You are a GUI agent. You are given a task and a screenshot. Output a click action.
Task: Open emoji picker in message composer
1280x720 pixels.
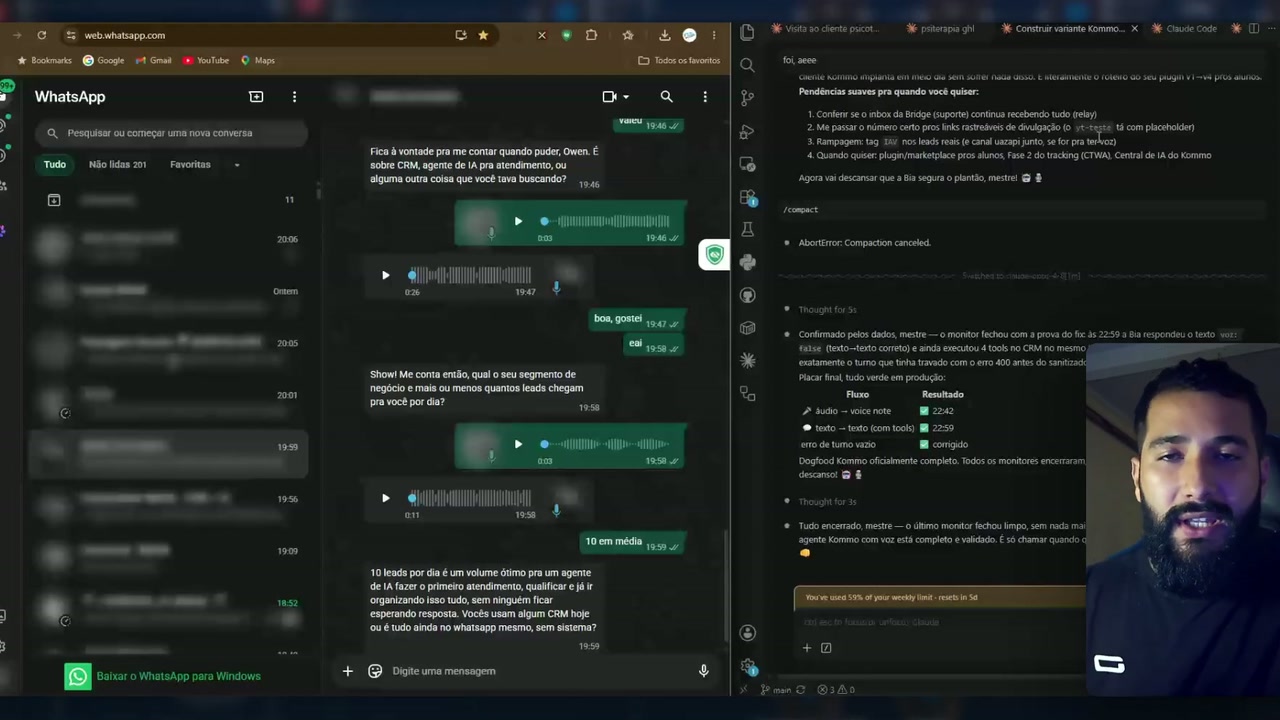tap(375, 671)
